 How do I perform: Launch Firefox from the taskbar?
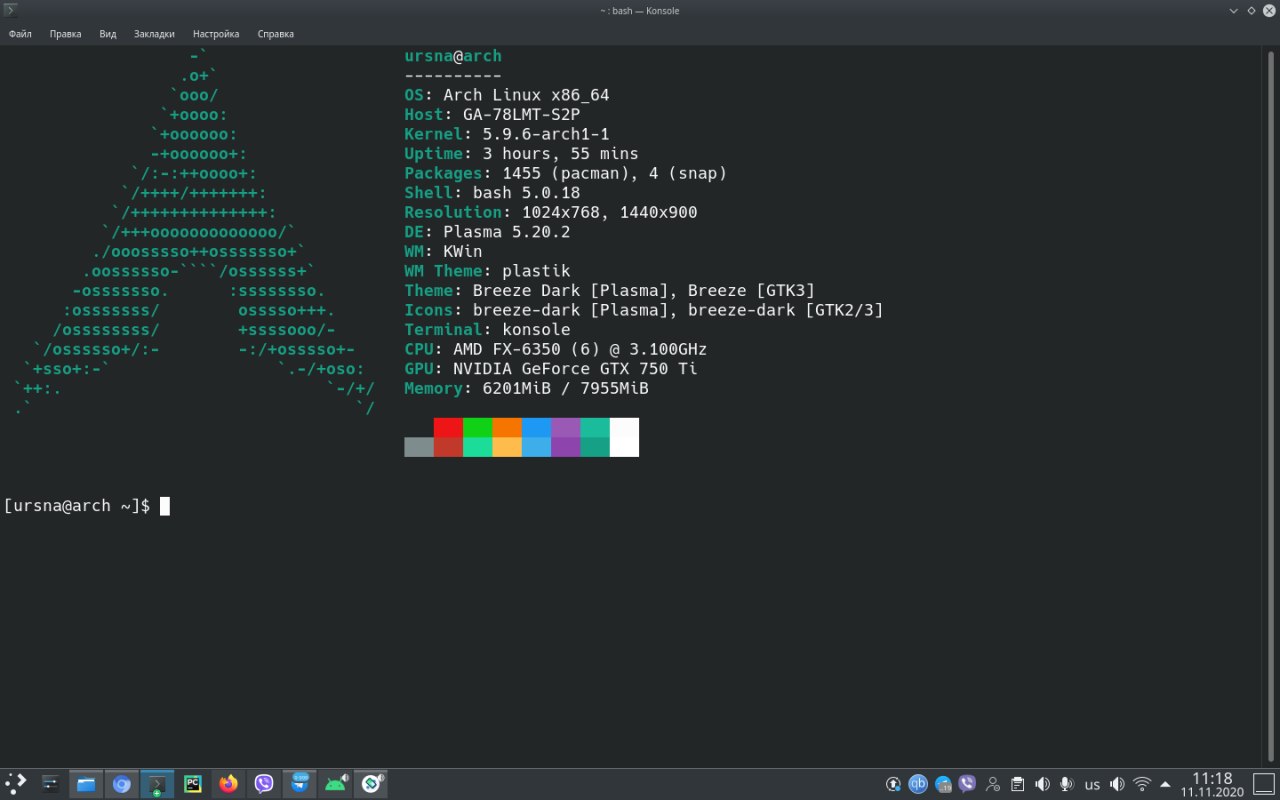point(229,784)
